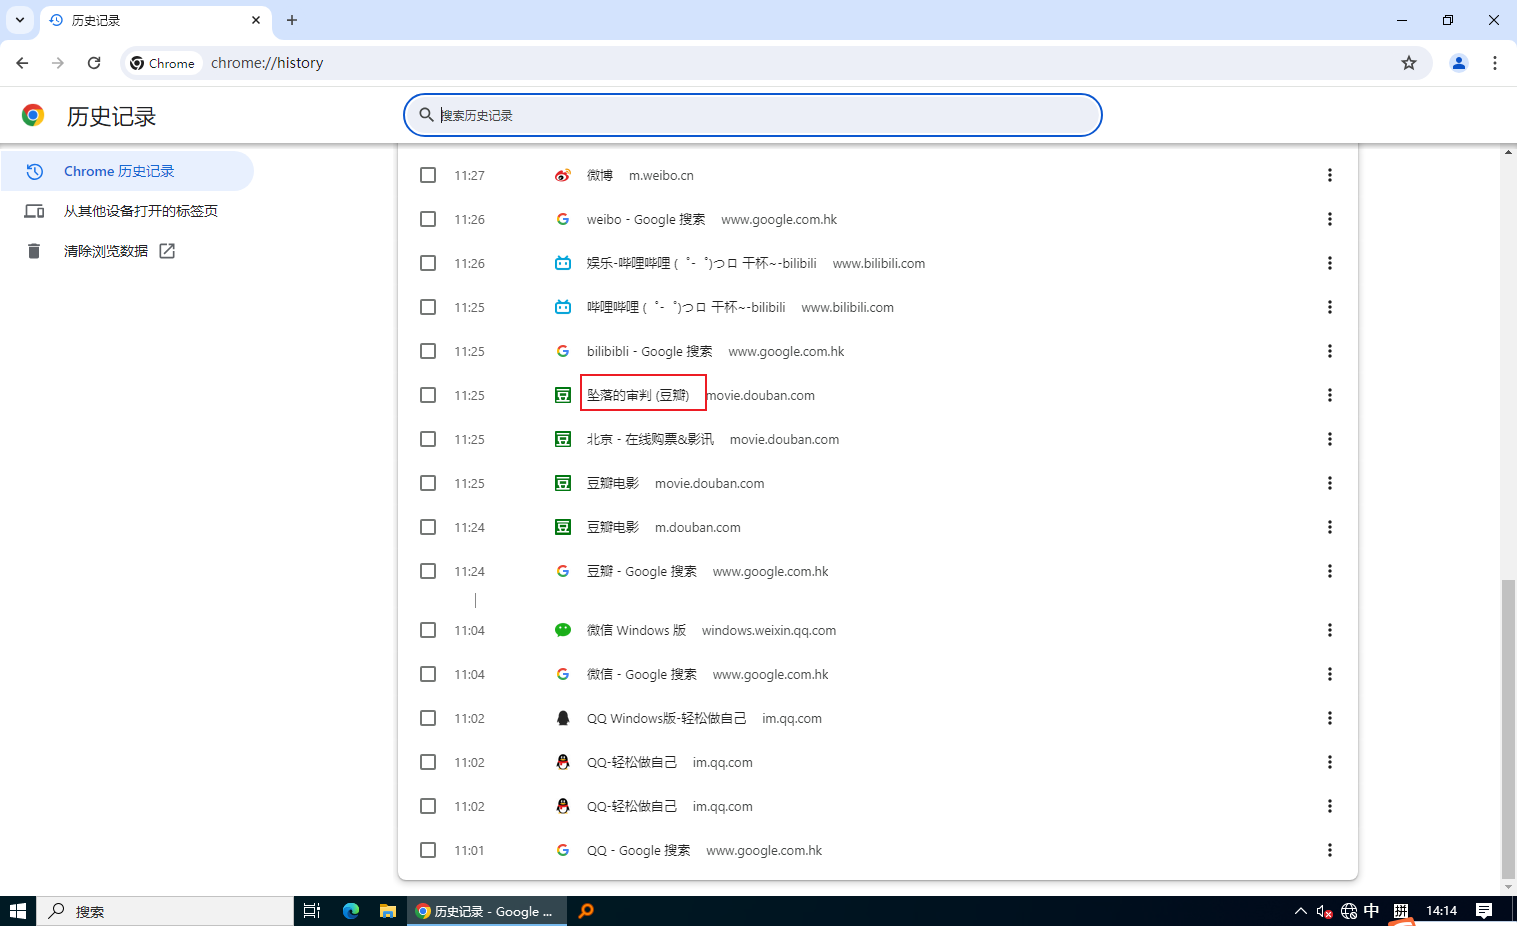Open the 北京 - 在线购票&影讯 link

650,439
